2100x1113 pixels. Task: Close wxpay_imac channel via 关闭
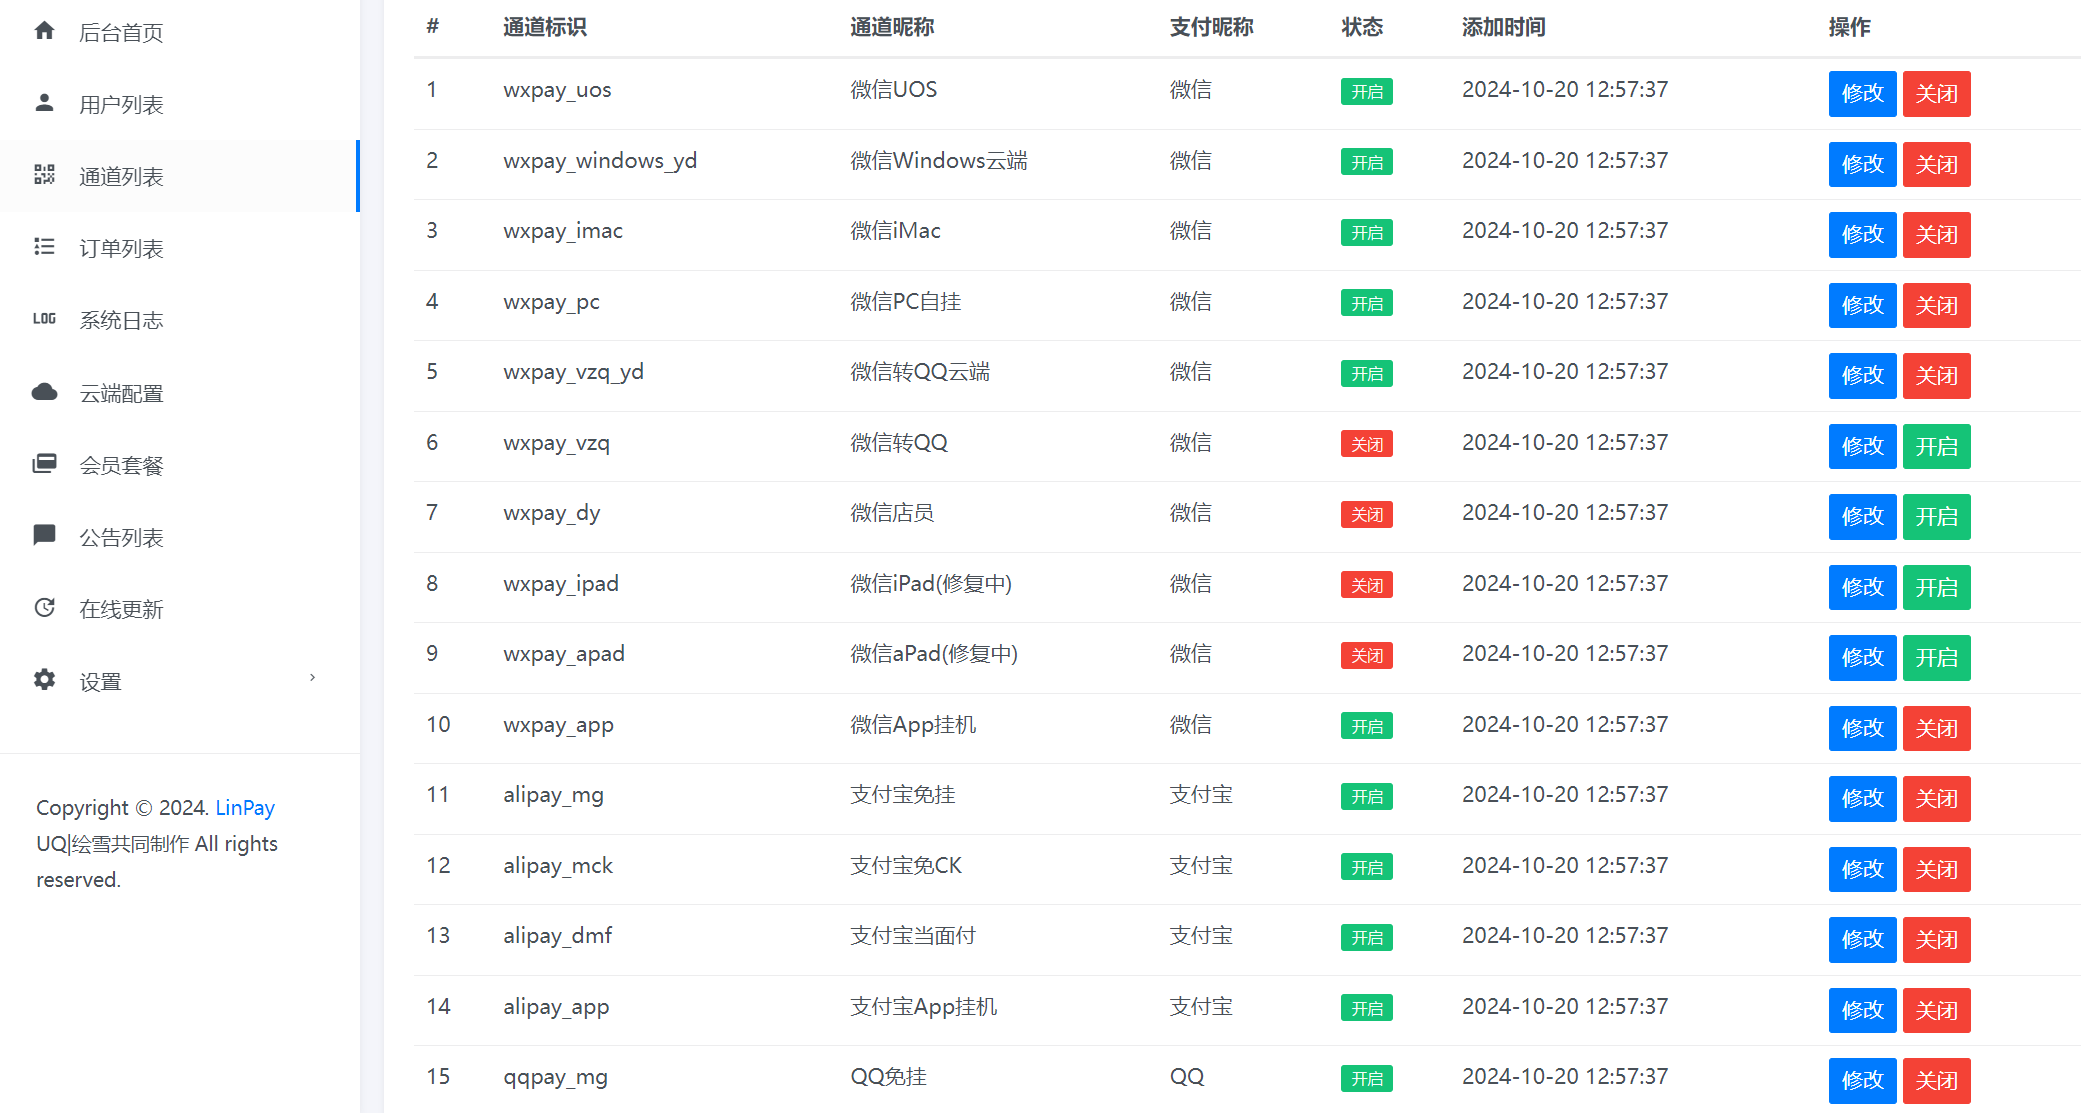tap(1936, 235)
